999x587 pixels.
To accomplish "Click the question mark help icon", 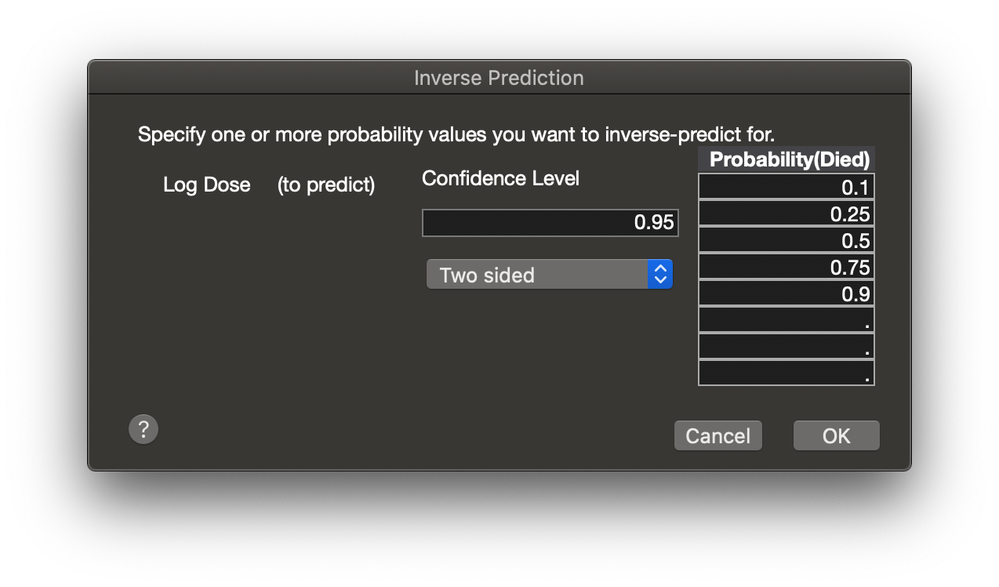I will (x=143, y=429).
